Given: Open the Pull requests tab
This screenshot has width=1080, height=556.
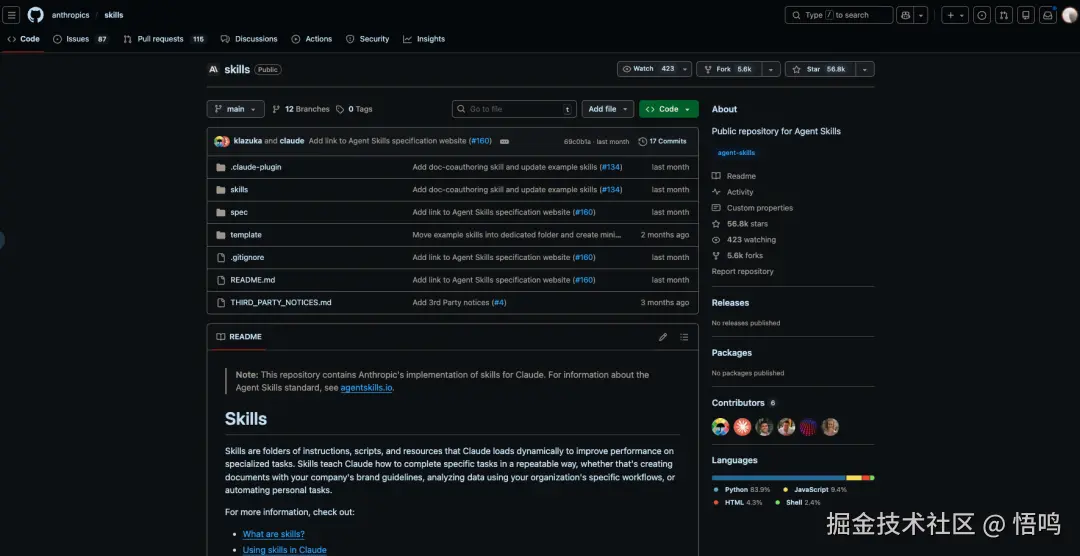Looking at the screenshot, I should point(165,39).
